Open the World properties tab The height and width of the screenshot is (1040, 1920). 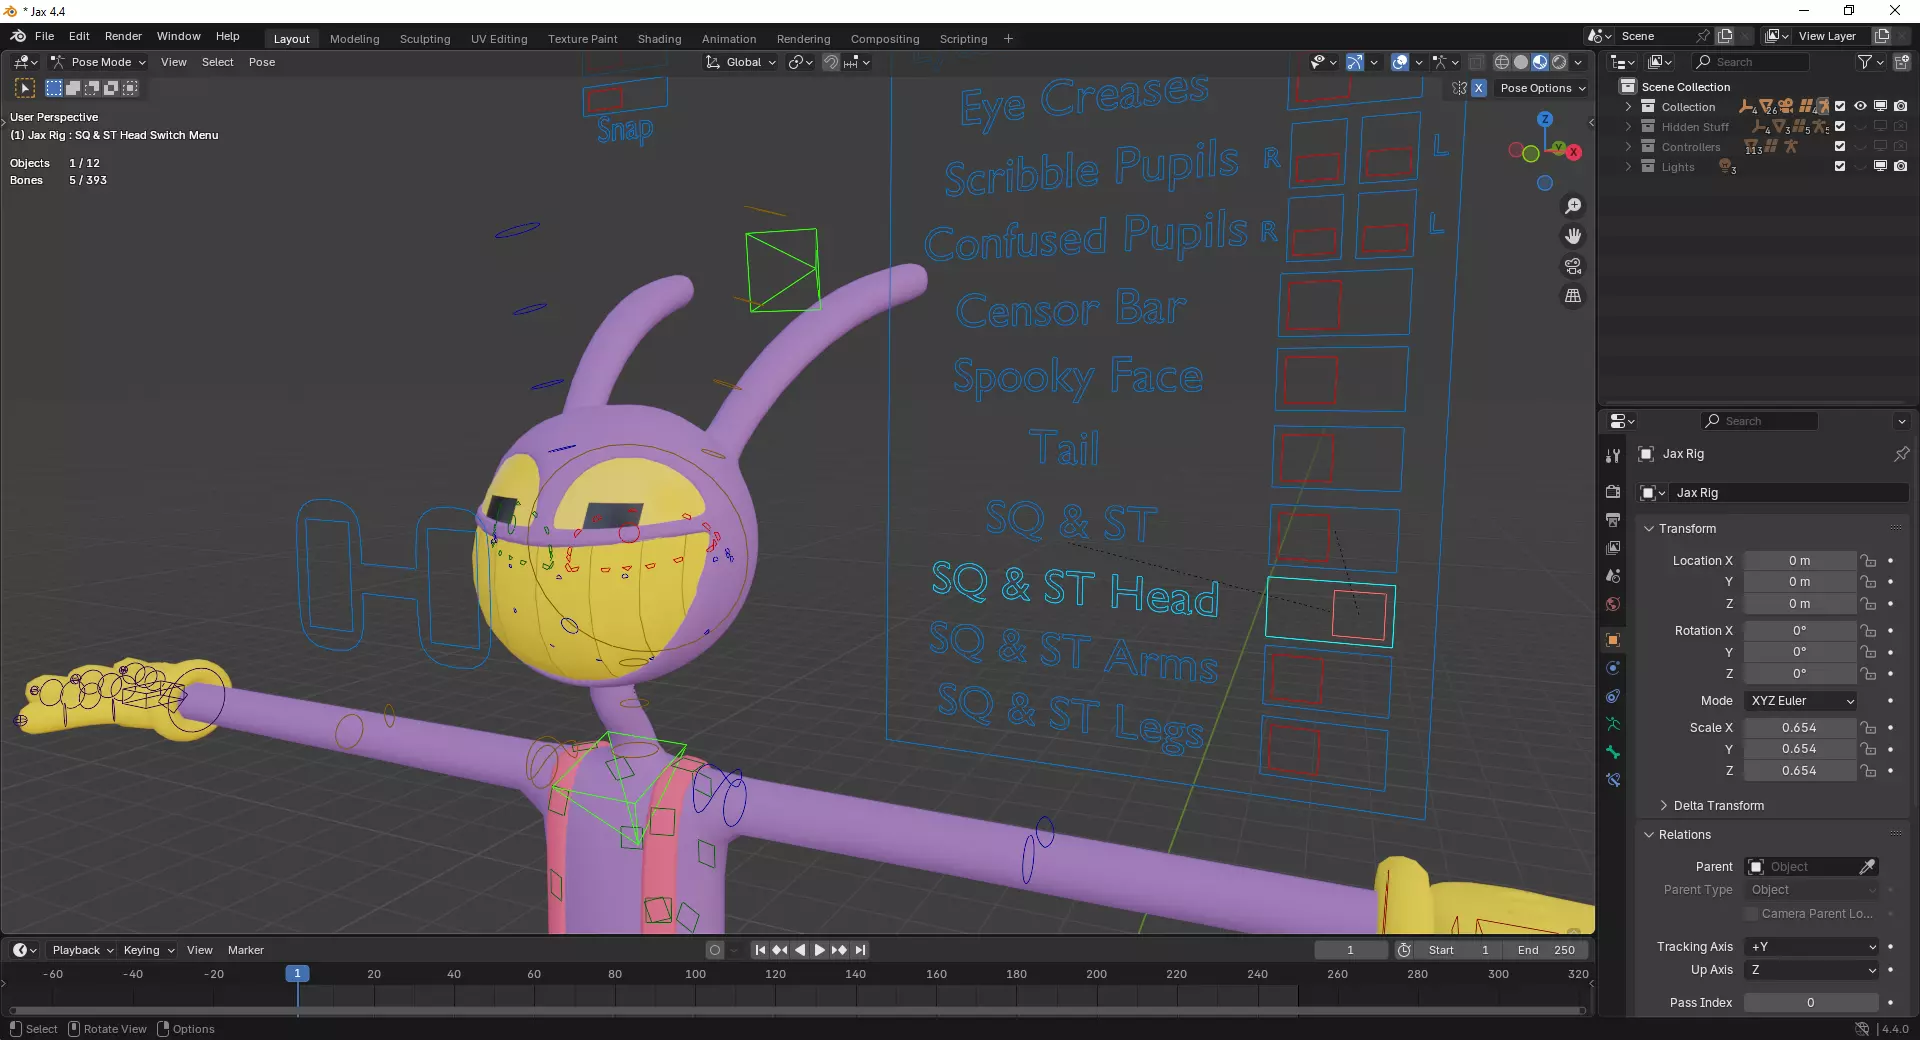(x=1613, y=604)
